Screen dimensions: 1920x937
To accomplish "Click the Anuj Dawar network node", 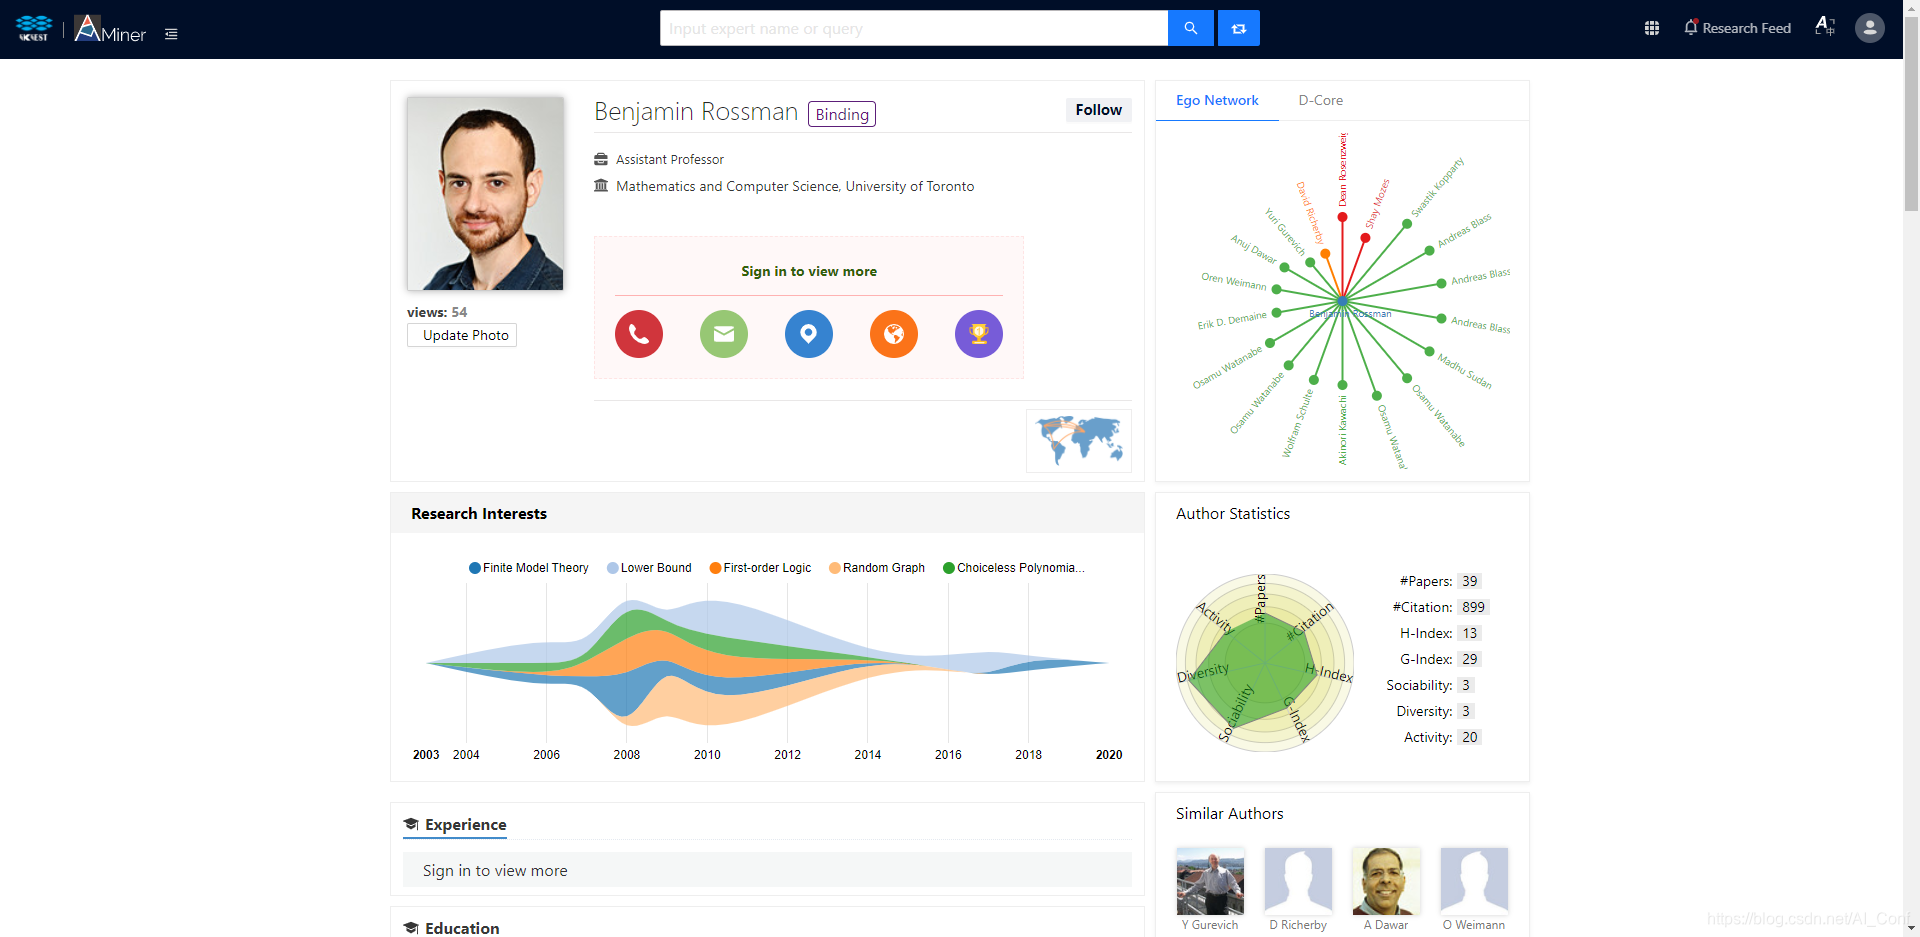I will [1285, 267].
